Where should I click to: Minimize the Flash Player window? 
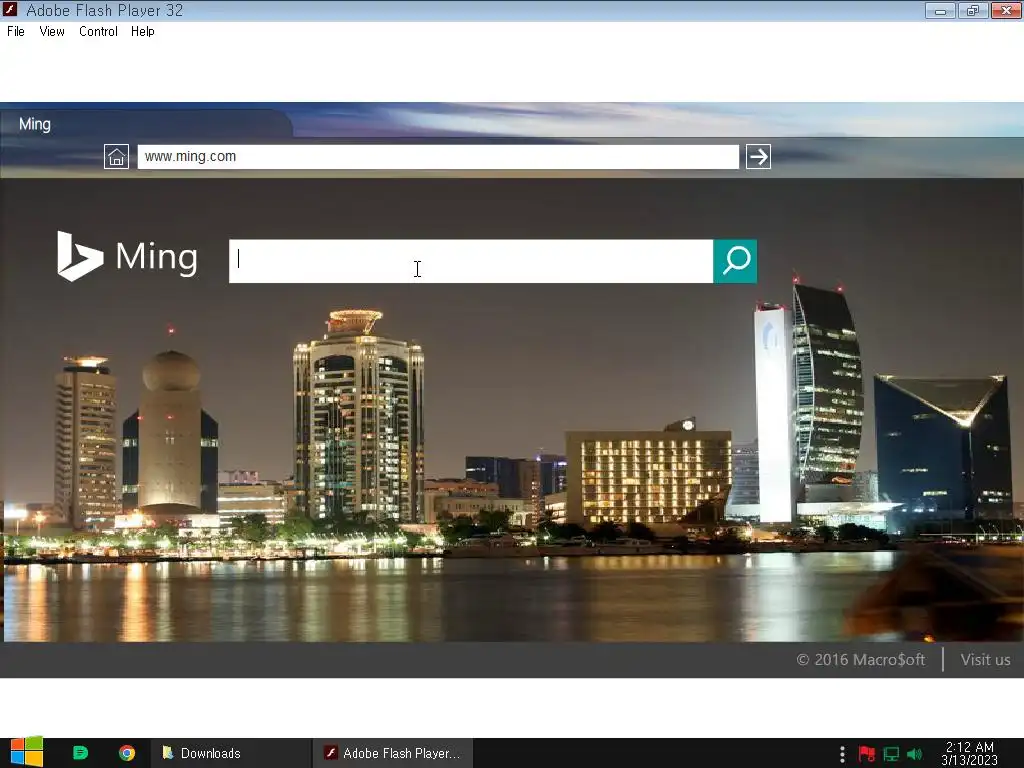pyautogui.click(x=940, y=10)
